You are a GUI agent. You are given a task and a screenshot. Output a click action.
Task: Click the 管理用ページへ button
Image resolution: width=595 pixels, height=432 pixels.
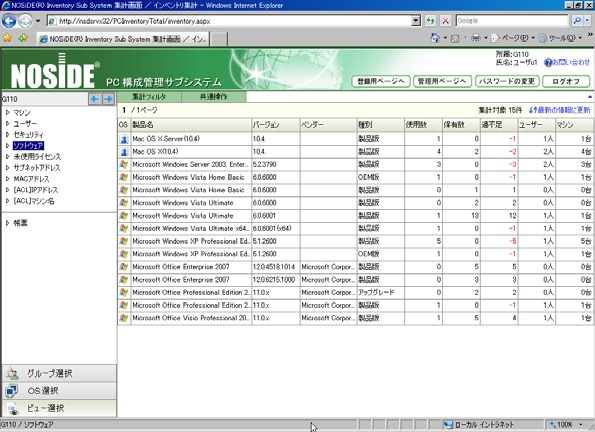click(442, 81)
